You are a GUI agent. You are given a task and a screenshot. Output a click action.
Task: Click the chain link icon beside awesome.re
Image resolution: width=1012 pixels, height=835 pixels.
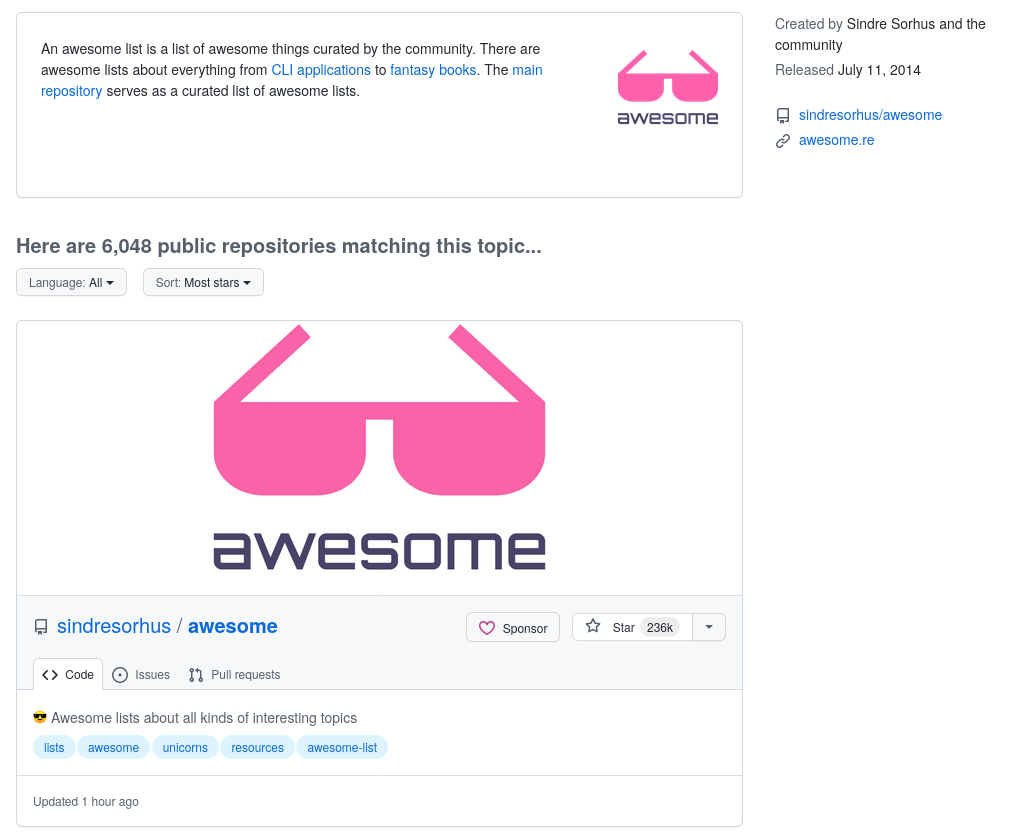[783, 141]
